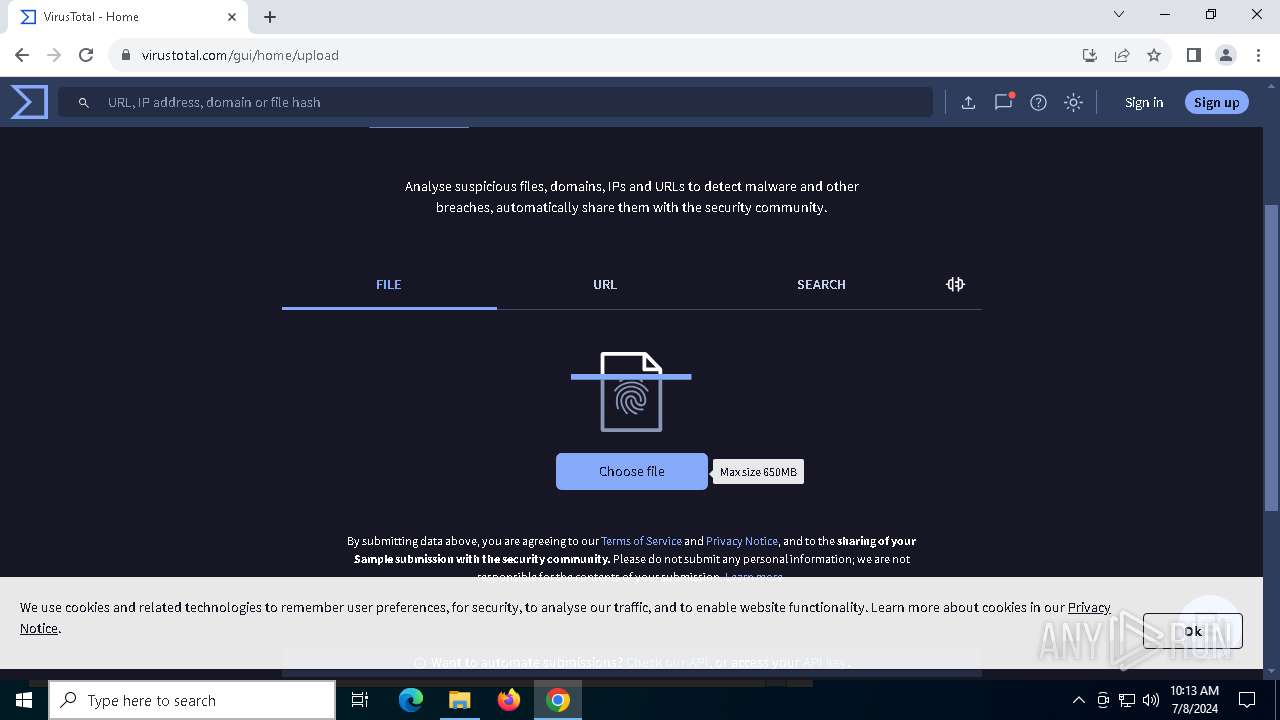Click the Chrome taskbar icon
The image size is (1280, 720).
click(x=558, y=700)
